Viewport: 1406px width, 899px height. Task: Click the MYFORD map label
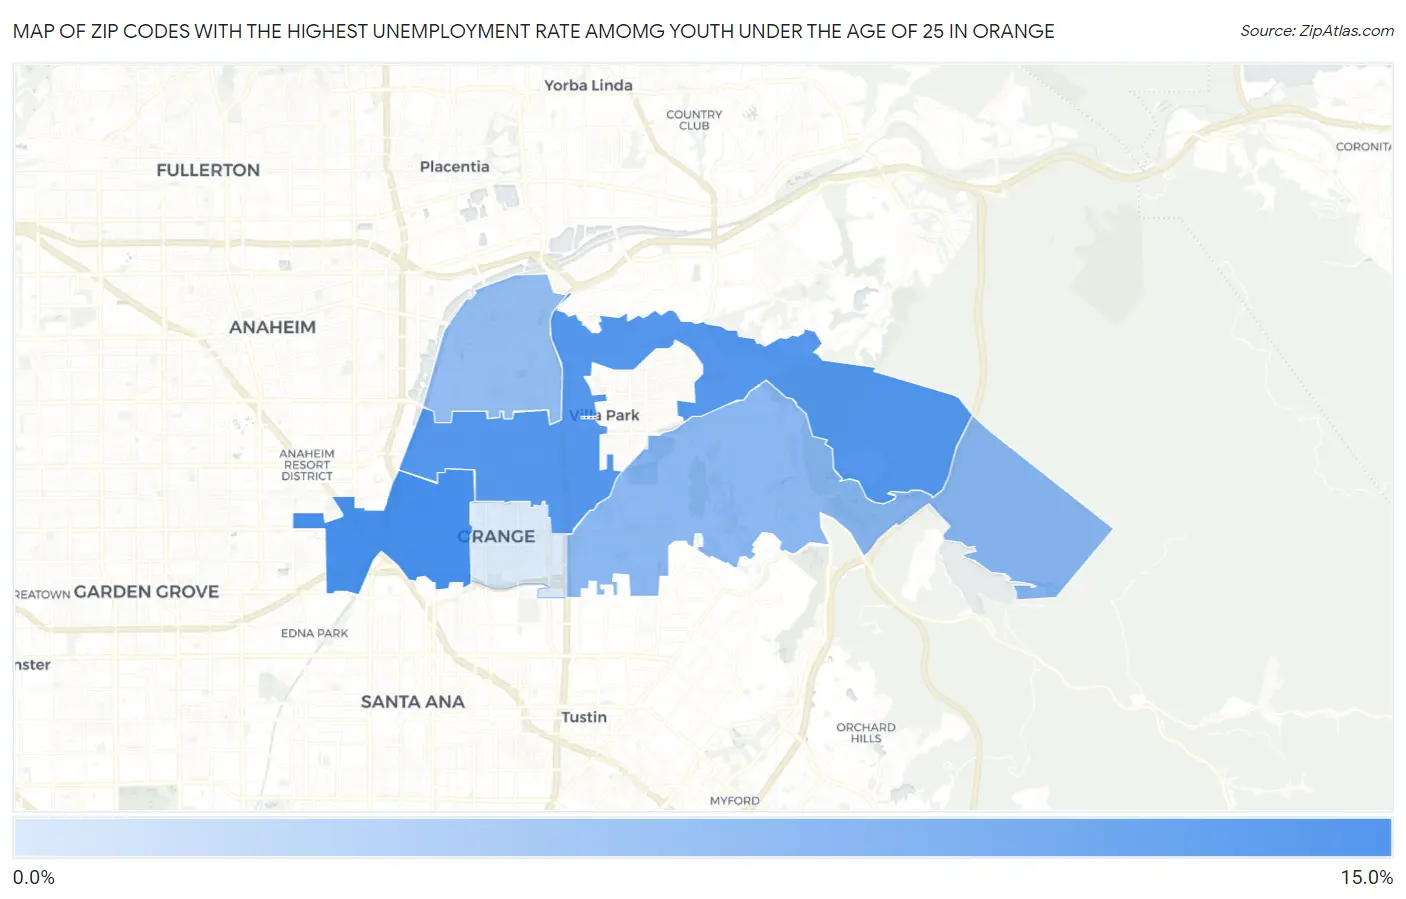735,801
